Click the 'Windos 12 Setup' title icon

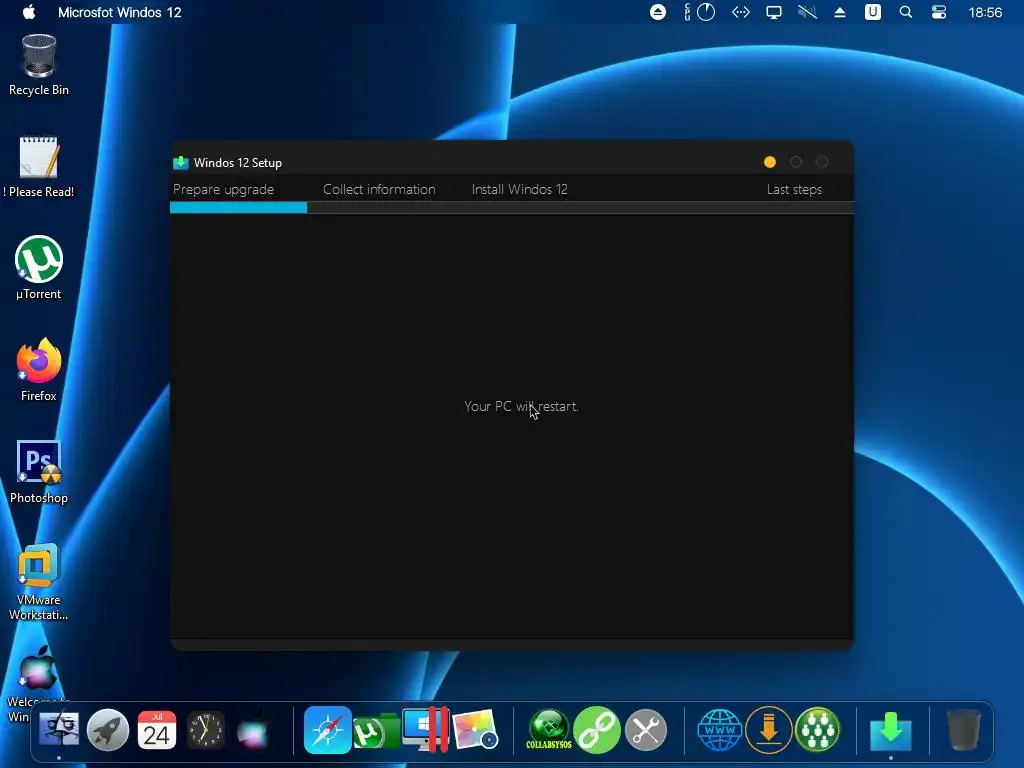[181, 163]
